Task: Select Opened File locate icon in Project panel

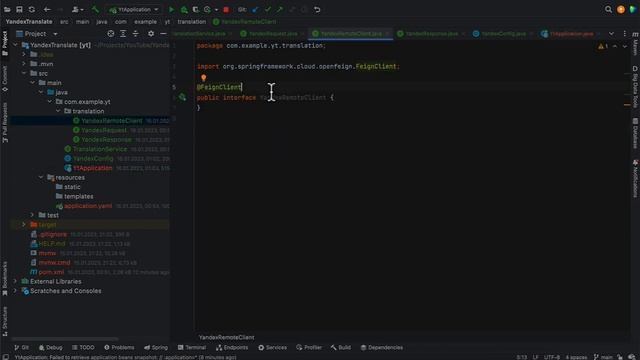Action: [x=111, y=34]
